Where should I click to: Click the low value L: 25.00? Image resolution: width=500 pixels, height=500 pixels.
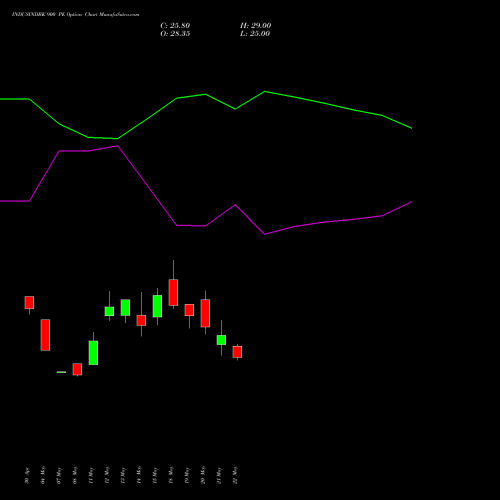click(x=255, y=34)
